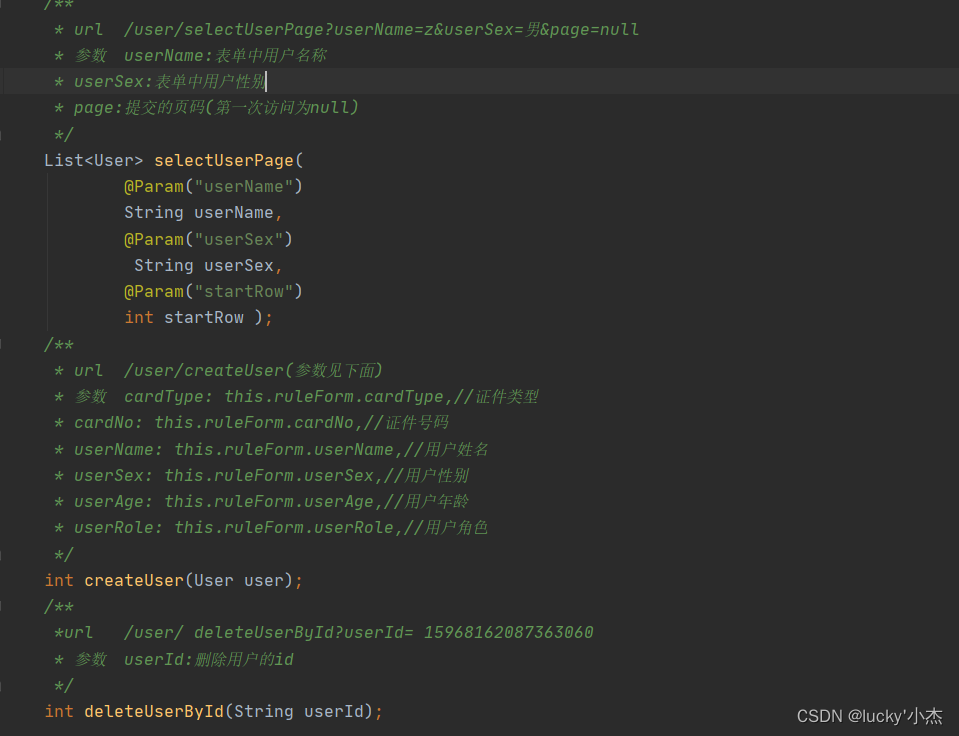
Task: Click the comment line 'userRole: this.ruleForm.userRole'
Action: [271, 527]
